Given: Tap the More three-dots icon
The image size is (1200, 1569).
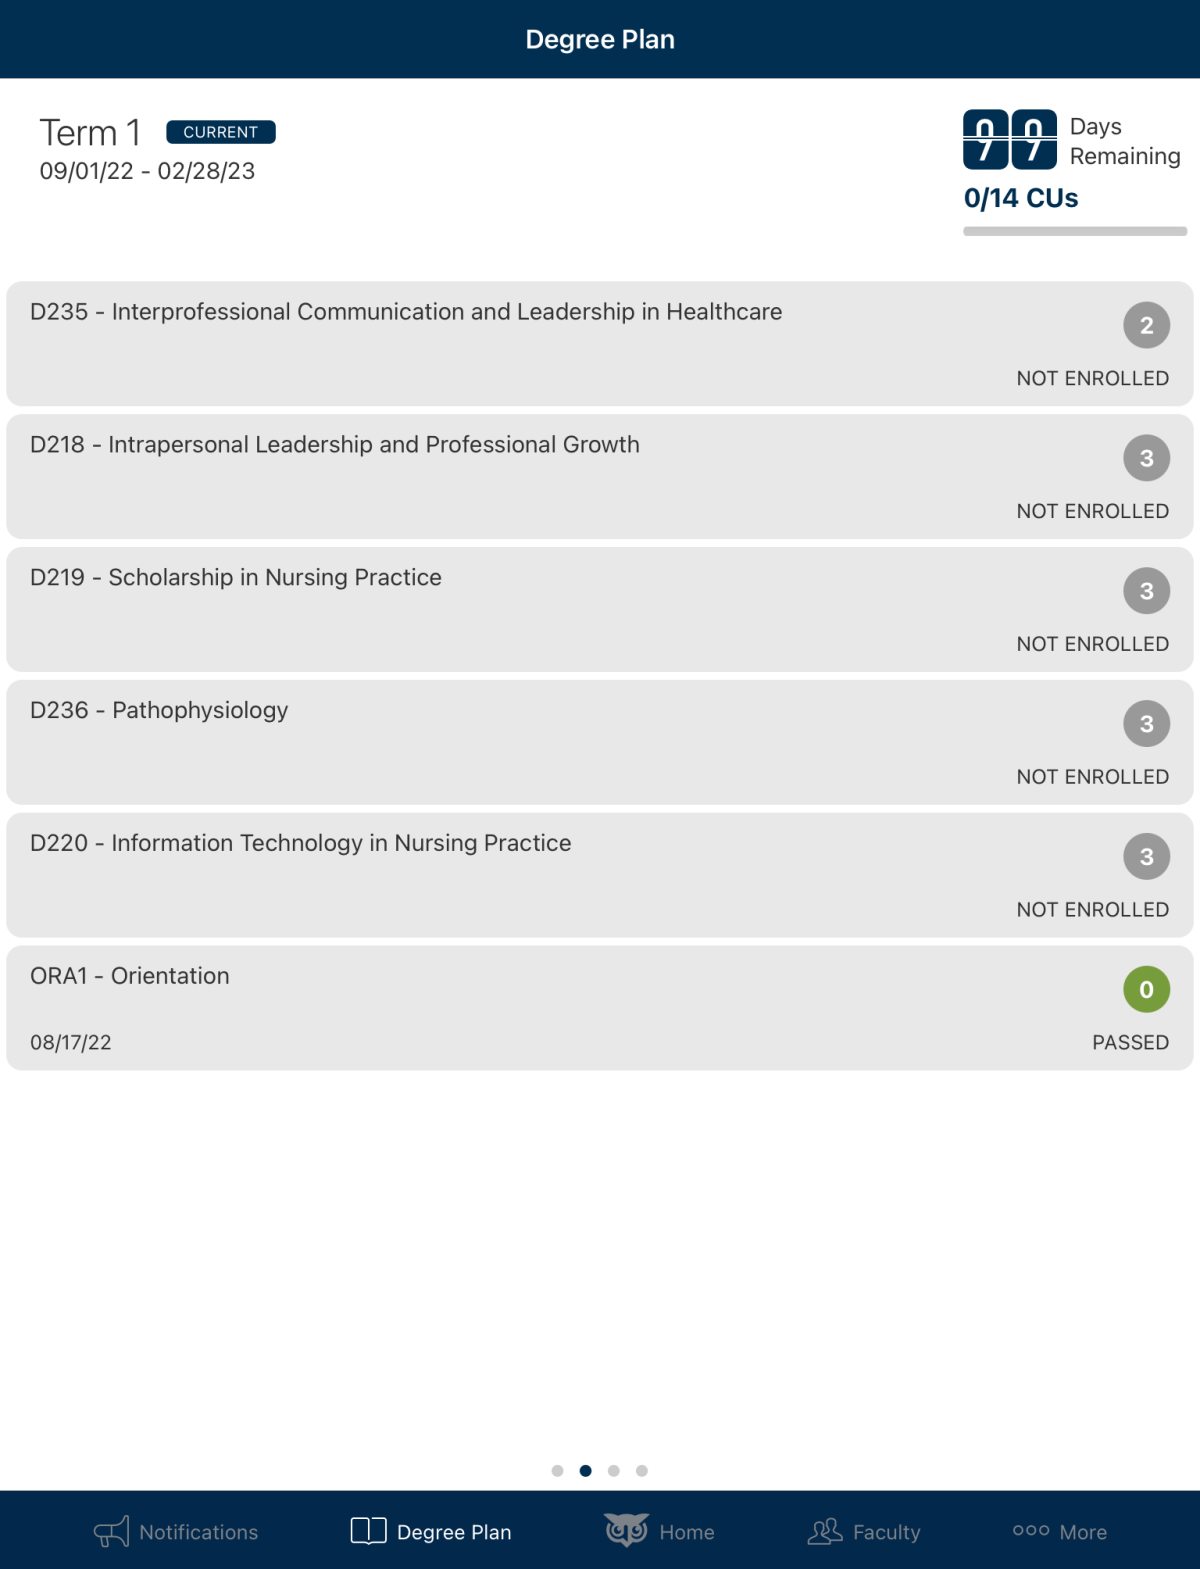Looking at the screenshot, I should point(1031,1530).
